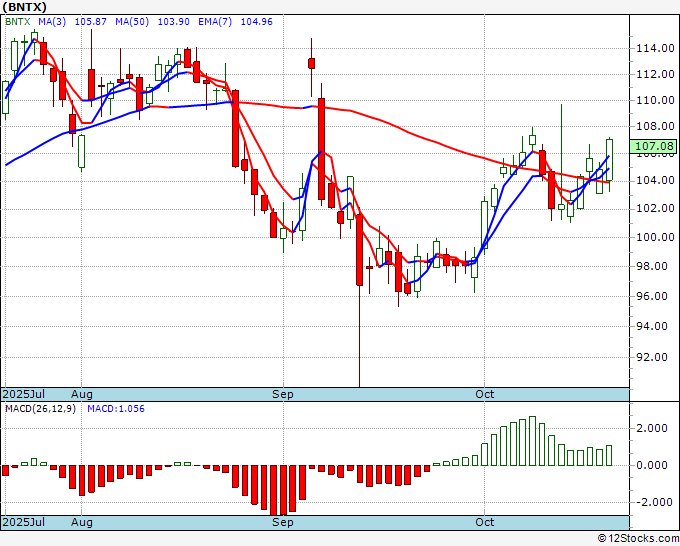The width and height of the screenshot is (680, 546).
Task: Click the (BNTX) chart title
Action: pyautogui.click(x=24, y=7)
